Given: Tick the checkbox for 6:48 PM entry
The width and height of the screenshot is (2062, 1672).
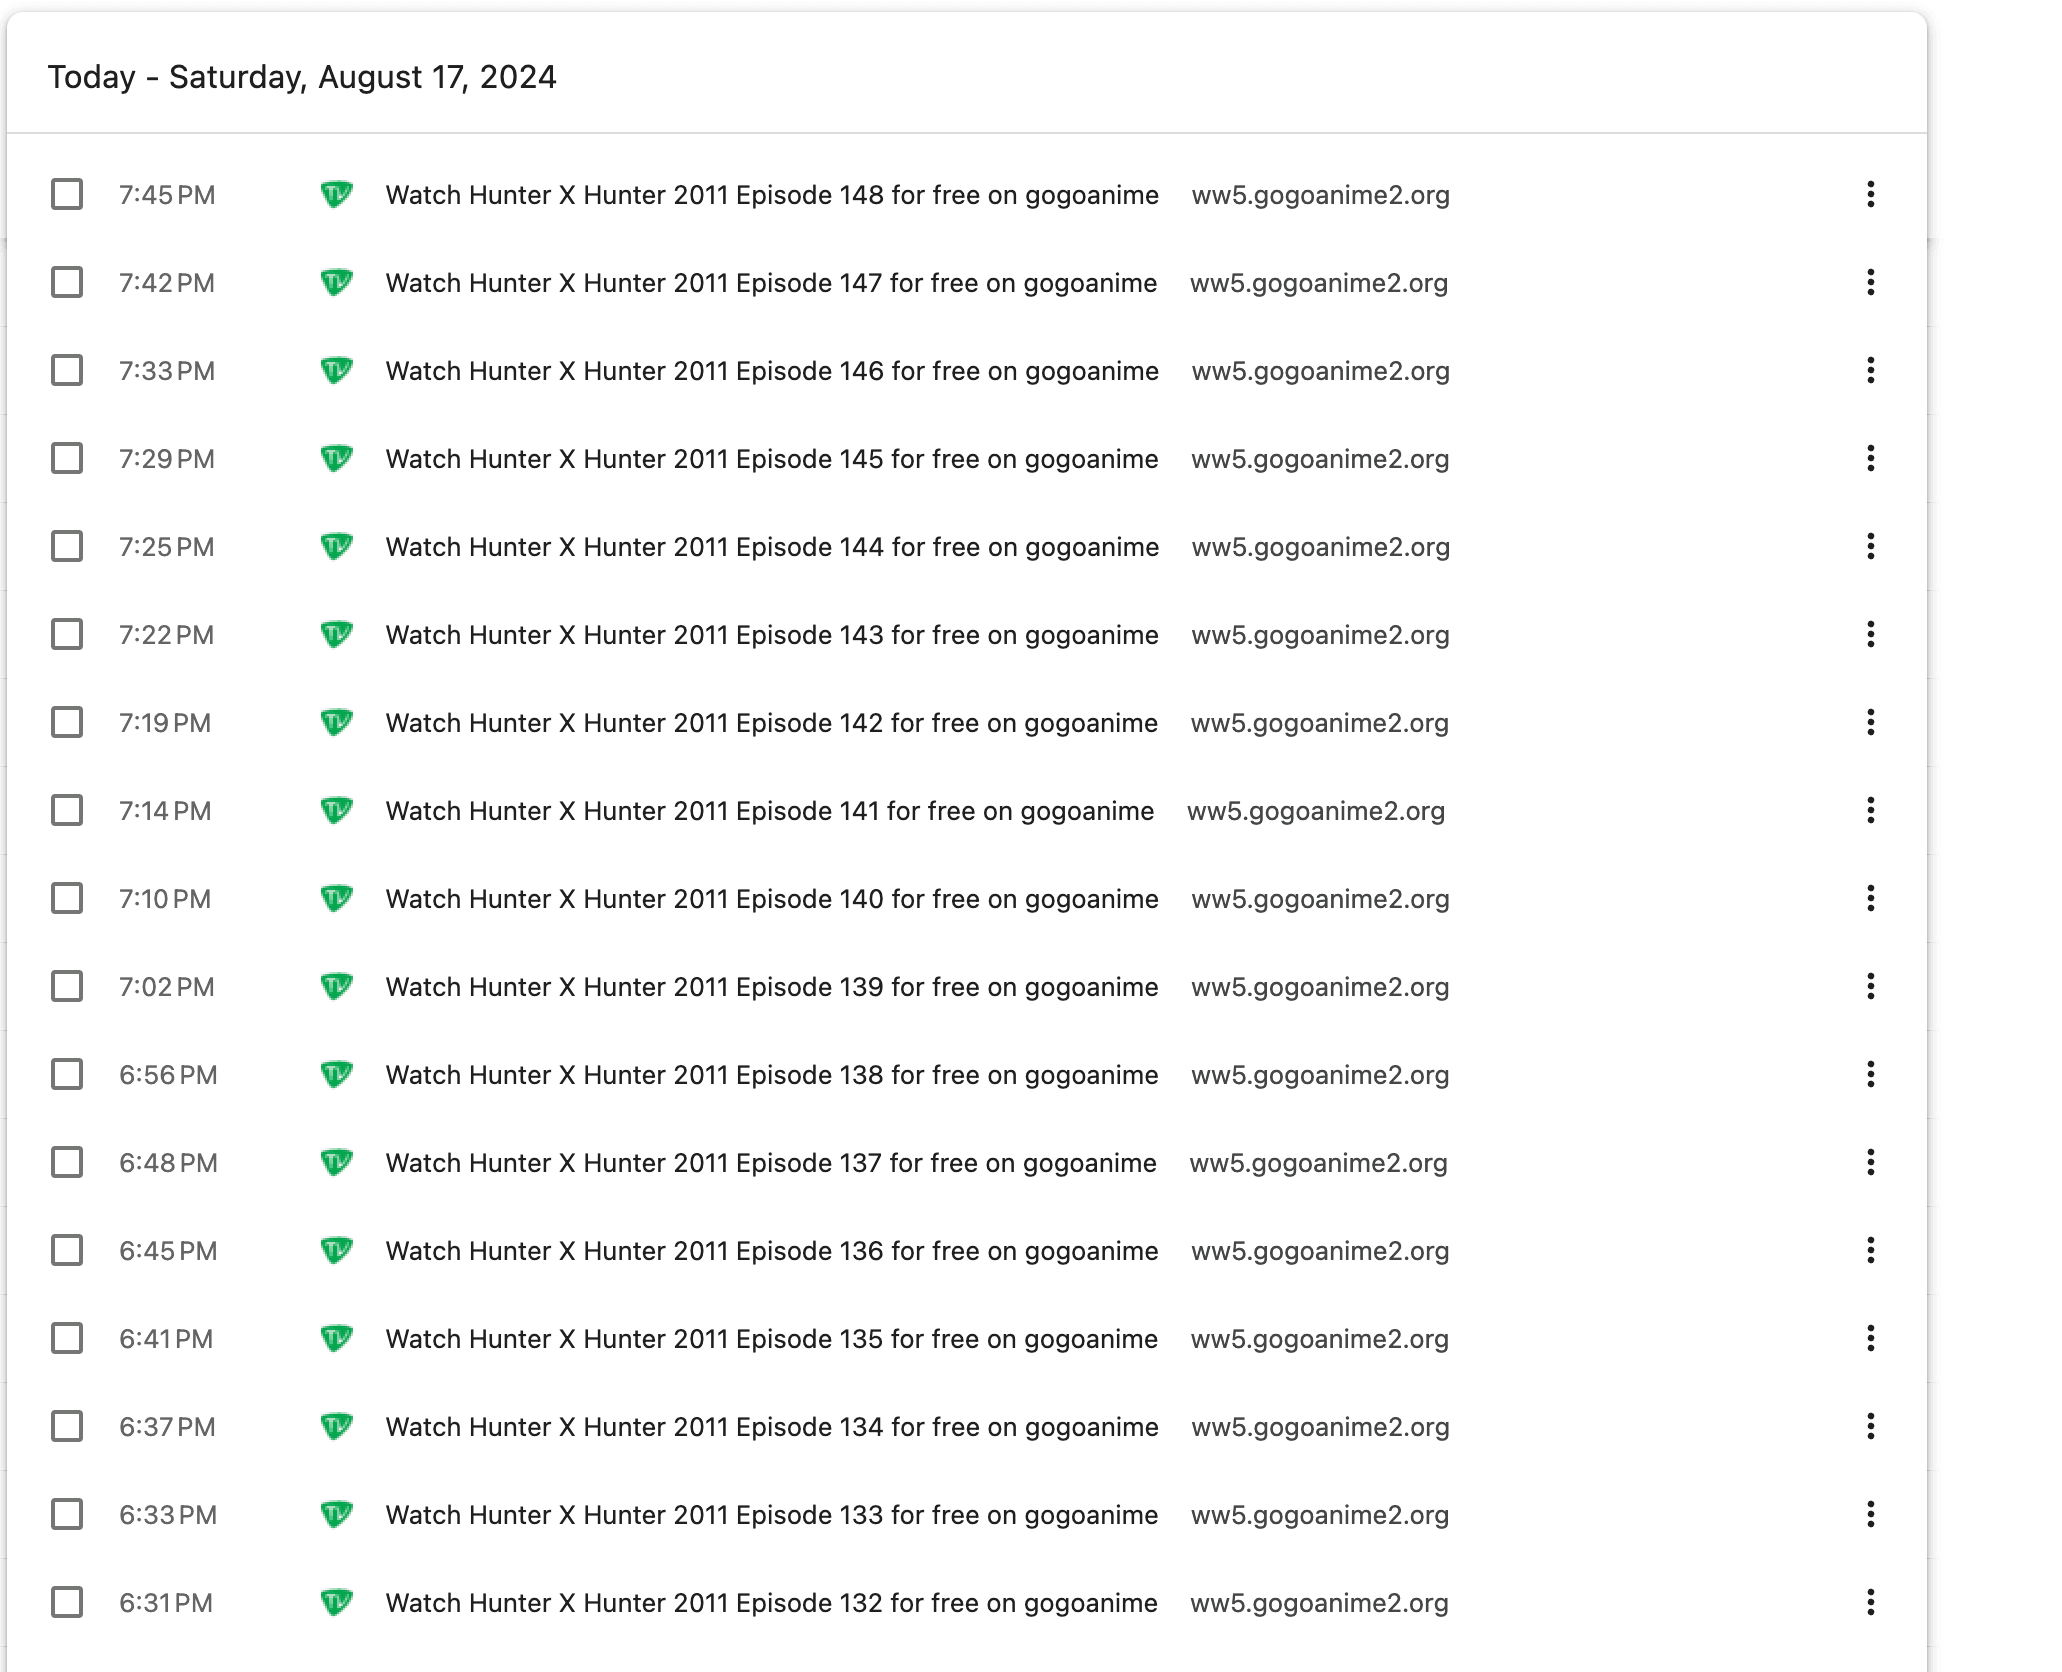Looking at the screenshot, I should [x=67, y=1162].
